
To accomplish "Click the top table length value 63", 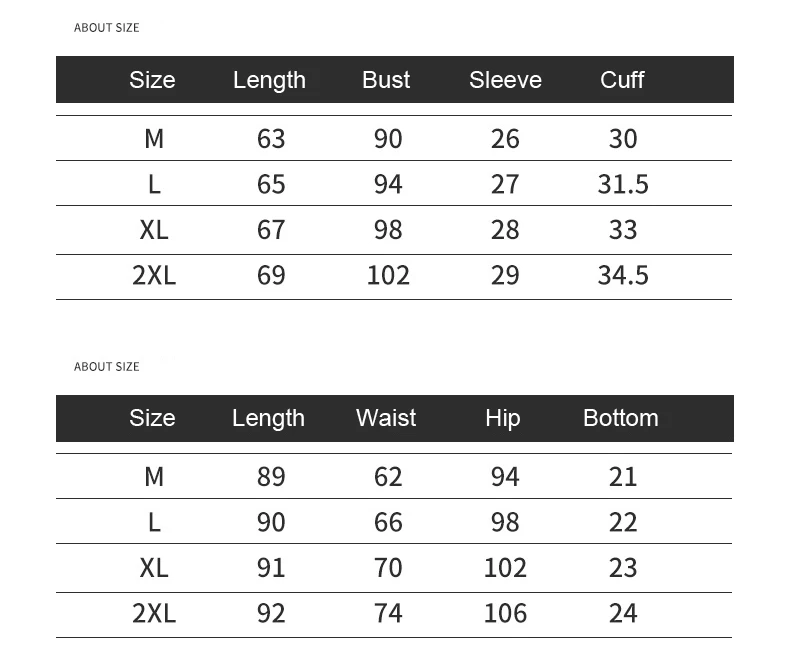I will (x=271, y=138).
